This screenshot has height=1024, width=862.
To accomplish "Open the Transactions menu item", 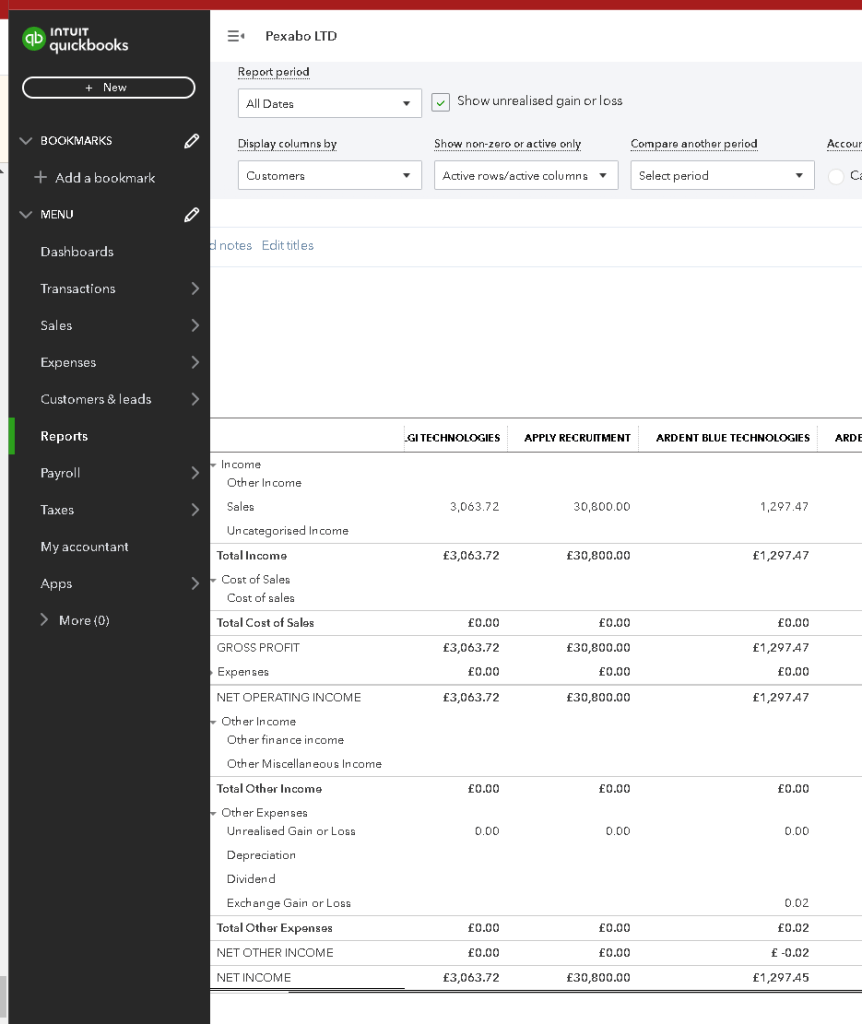I will point(78,289).
